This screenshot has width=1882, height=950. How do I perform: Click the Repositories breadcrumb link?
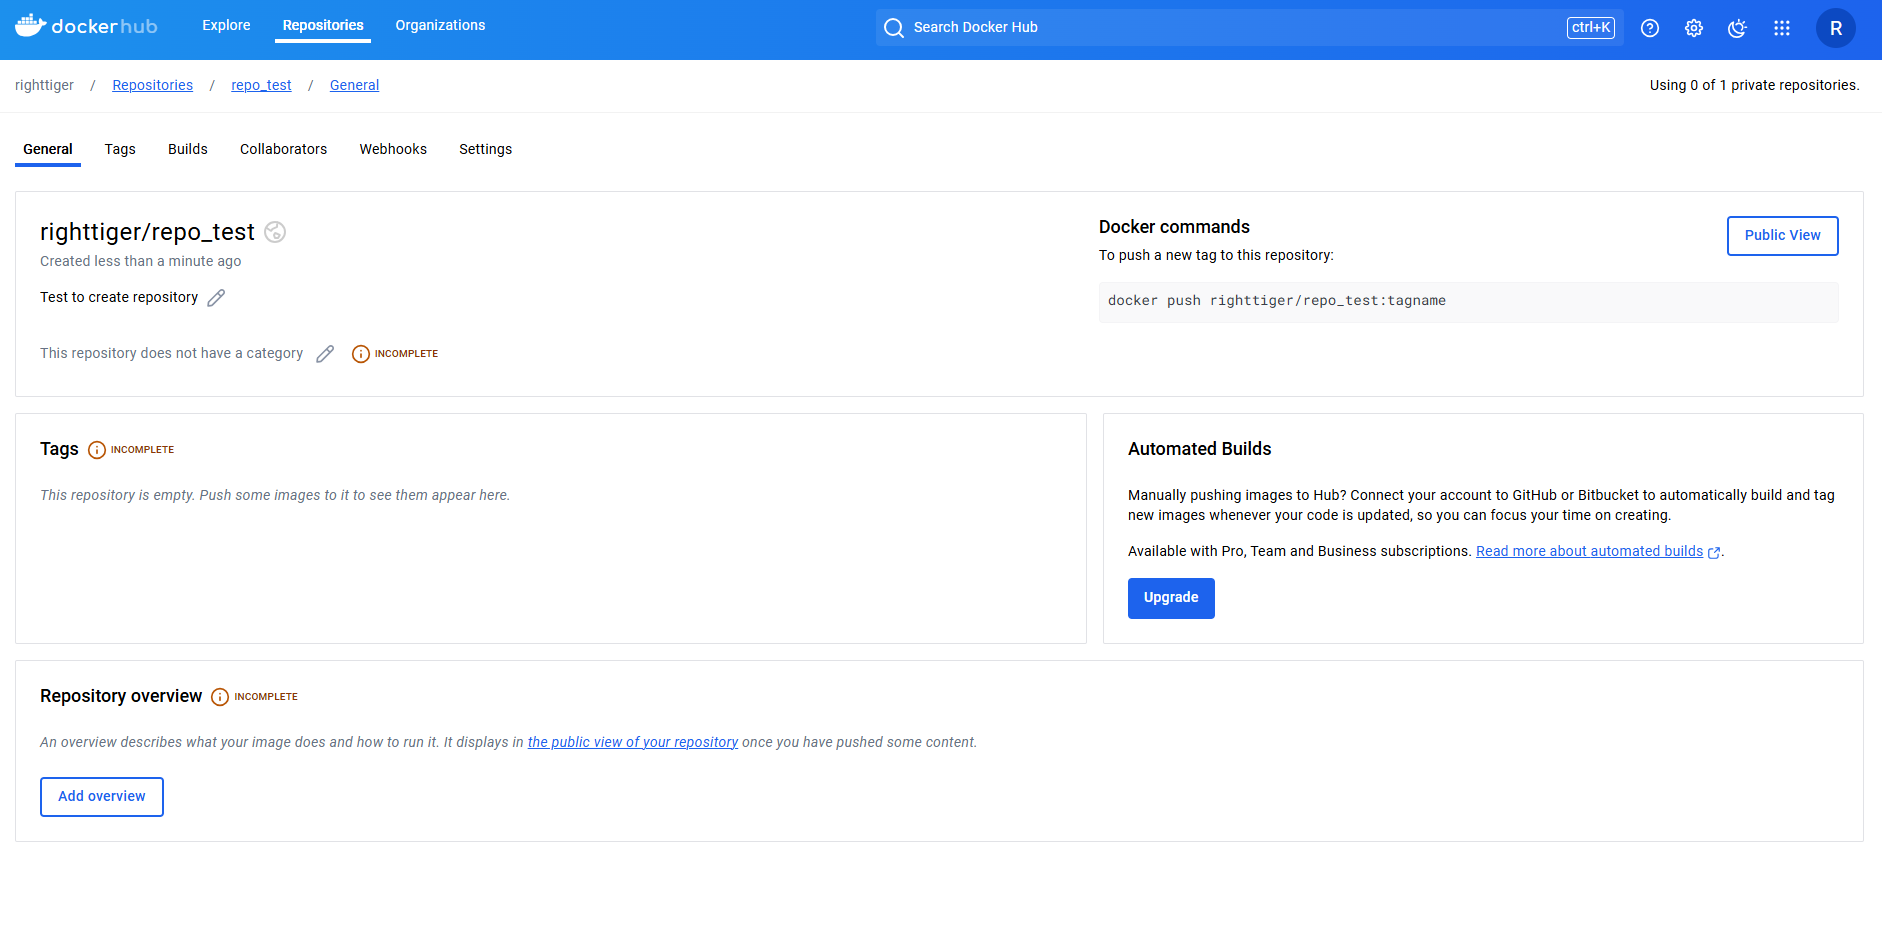click(152, 85)
